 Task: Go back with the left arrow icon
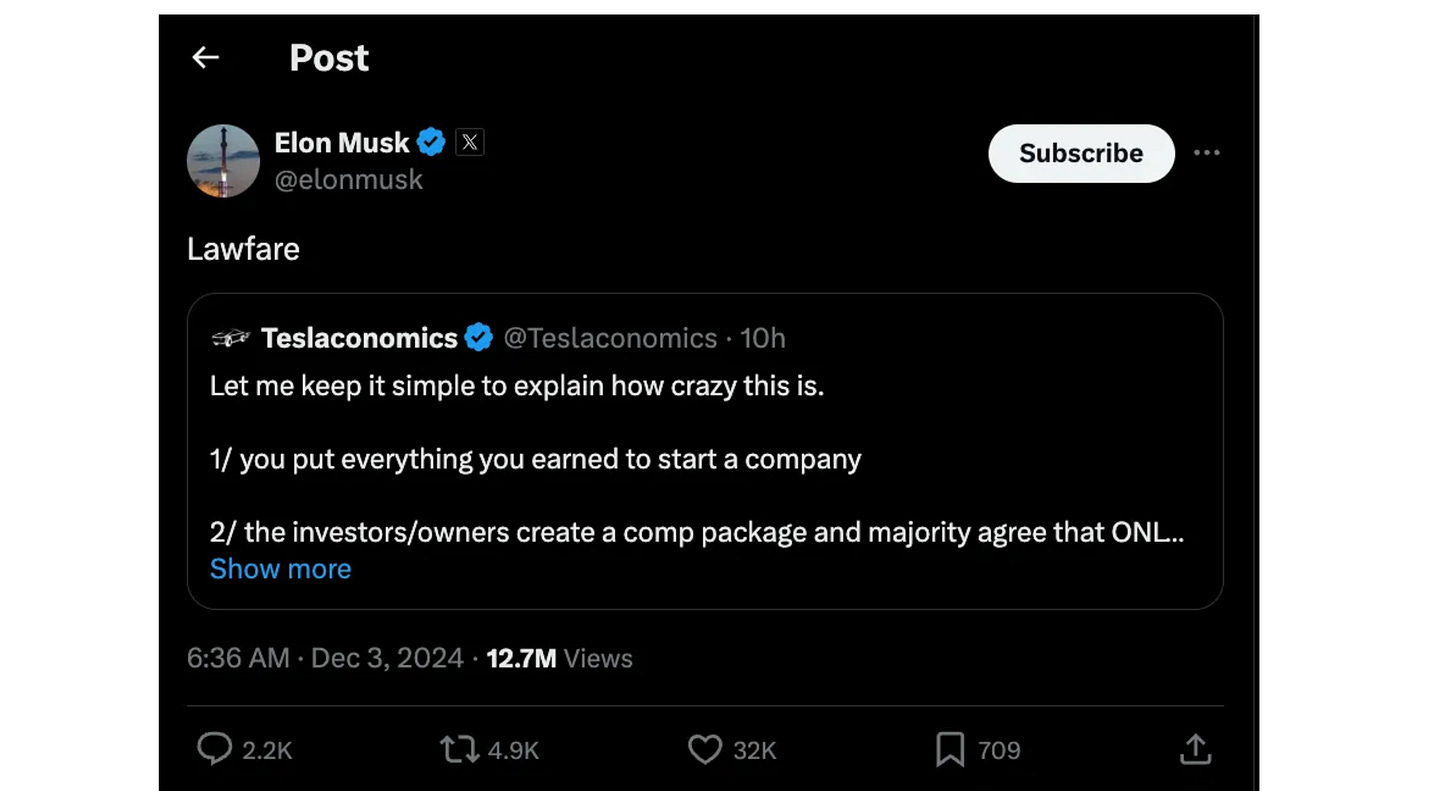[205, 57]
